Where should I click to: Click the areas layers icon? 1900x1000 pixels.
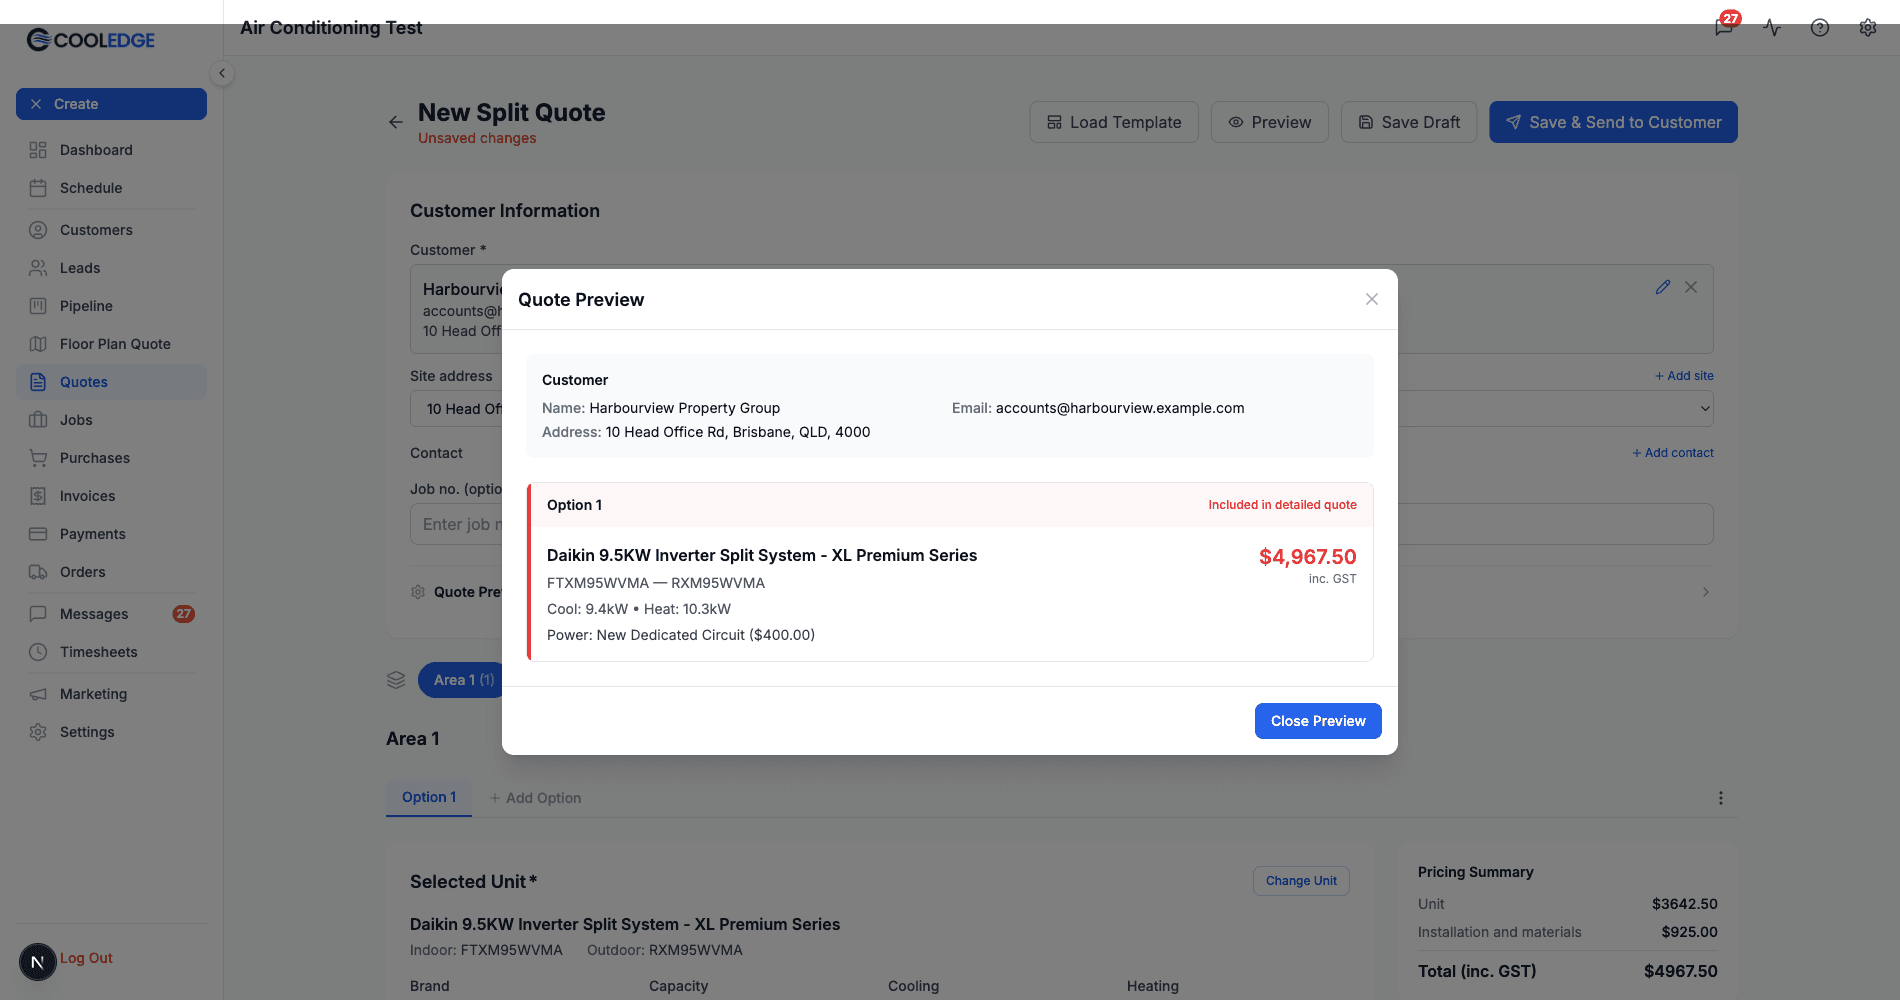[x=396, y=680]
